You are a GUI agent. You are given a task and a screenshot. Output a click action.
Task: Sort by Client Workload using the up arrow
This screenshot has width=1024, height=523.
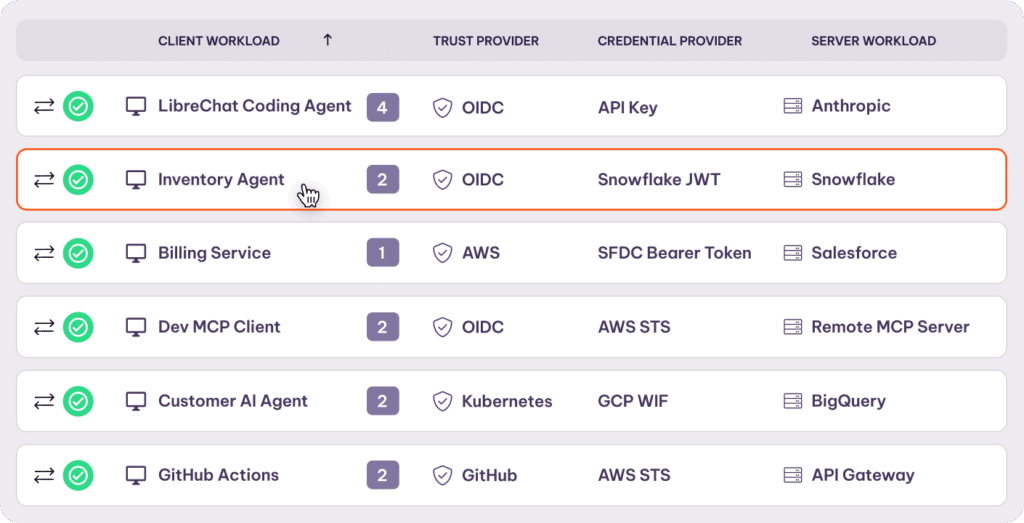(x=327, y=41)
